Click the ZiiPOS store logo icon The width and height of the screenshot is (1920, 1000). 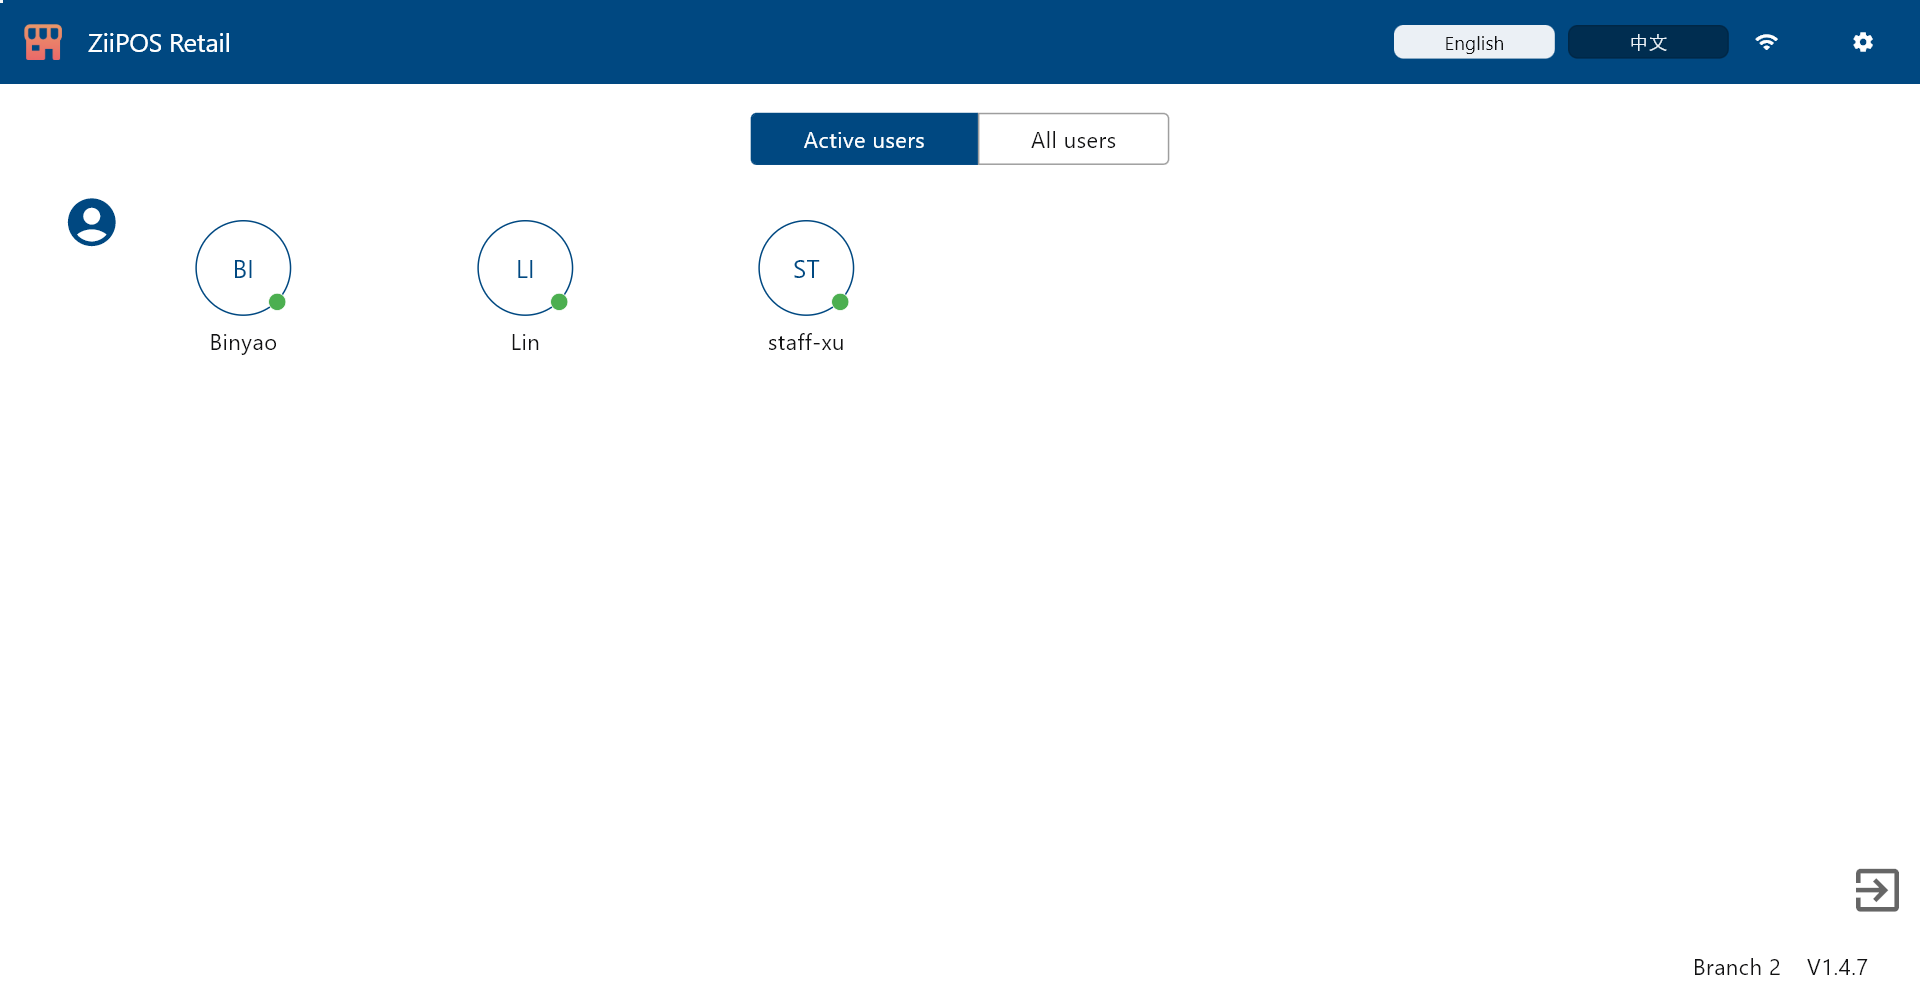pyautogui.click(x=43, y=42)
